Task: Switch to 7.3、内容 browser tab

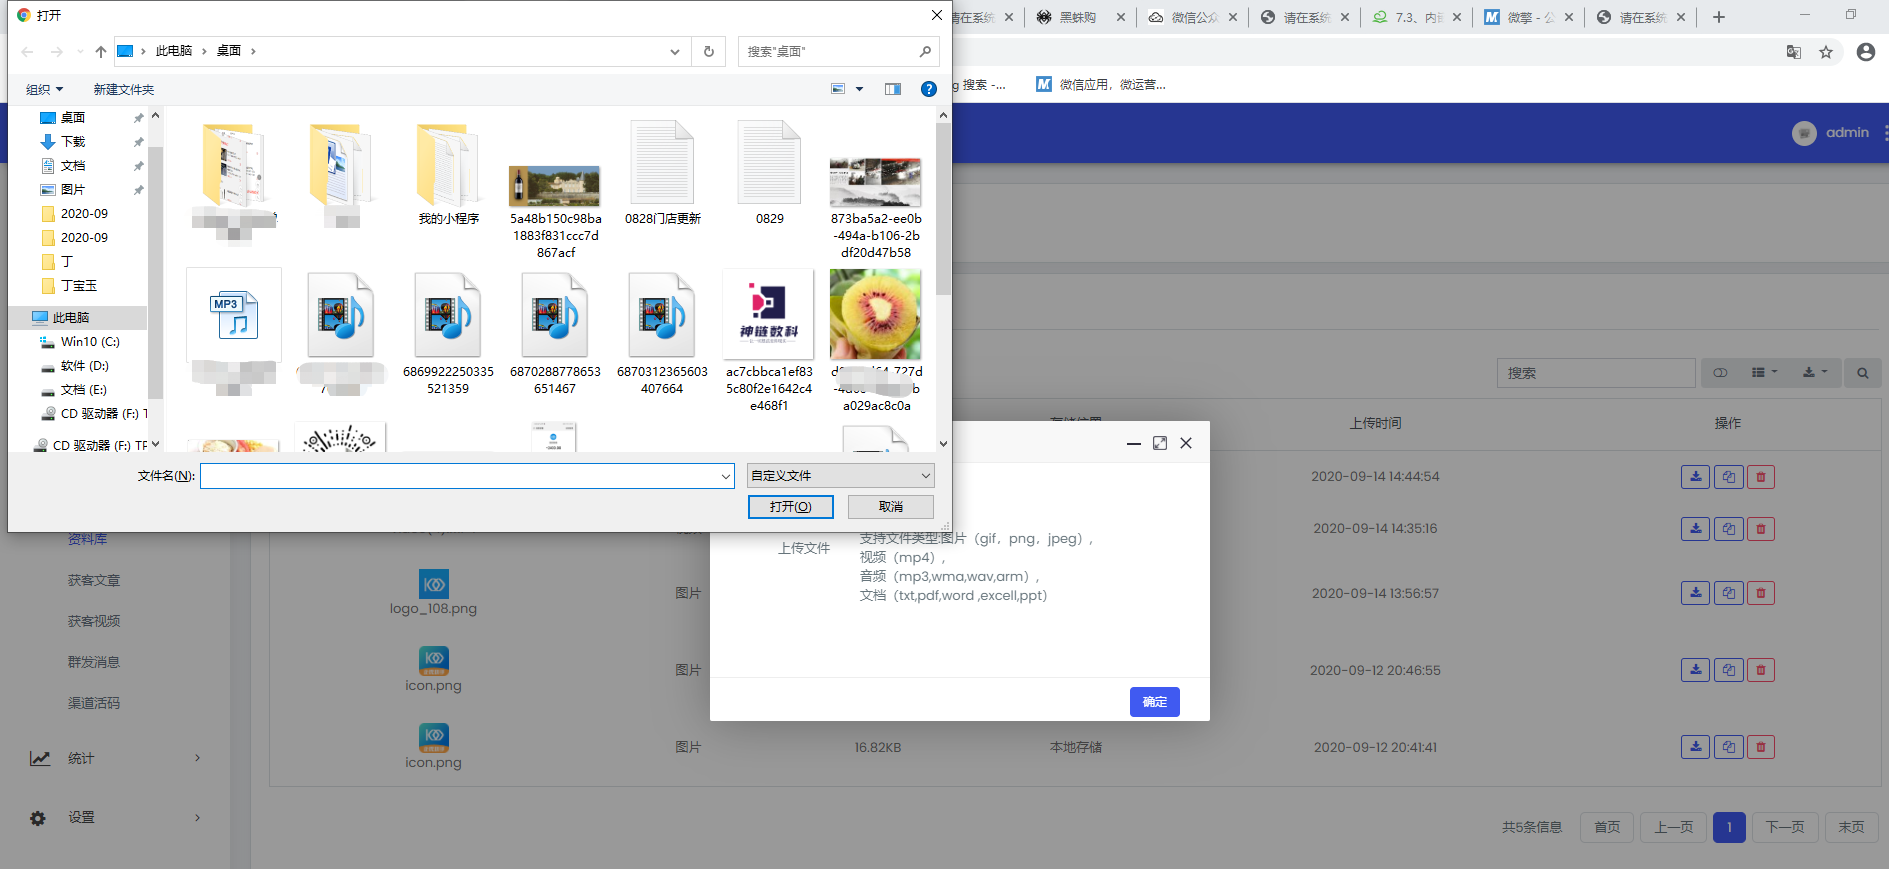Action: point(1415,17)
